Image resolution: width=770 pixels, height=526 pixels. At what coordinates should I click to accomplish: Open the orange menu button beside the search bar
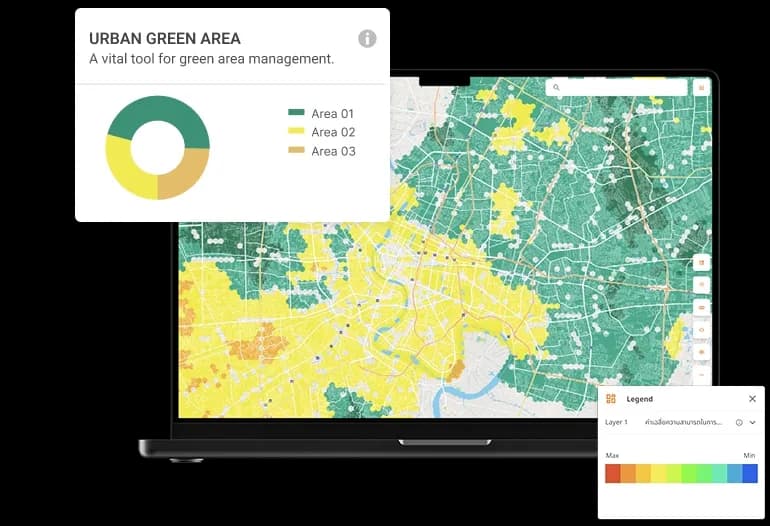701,87
